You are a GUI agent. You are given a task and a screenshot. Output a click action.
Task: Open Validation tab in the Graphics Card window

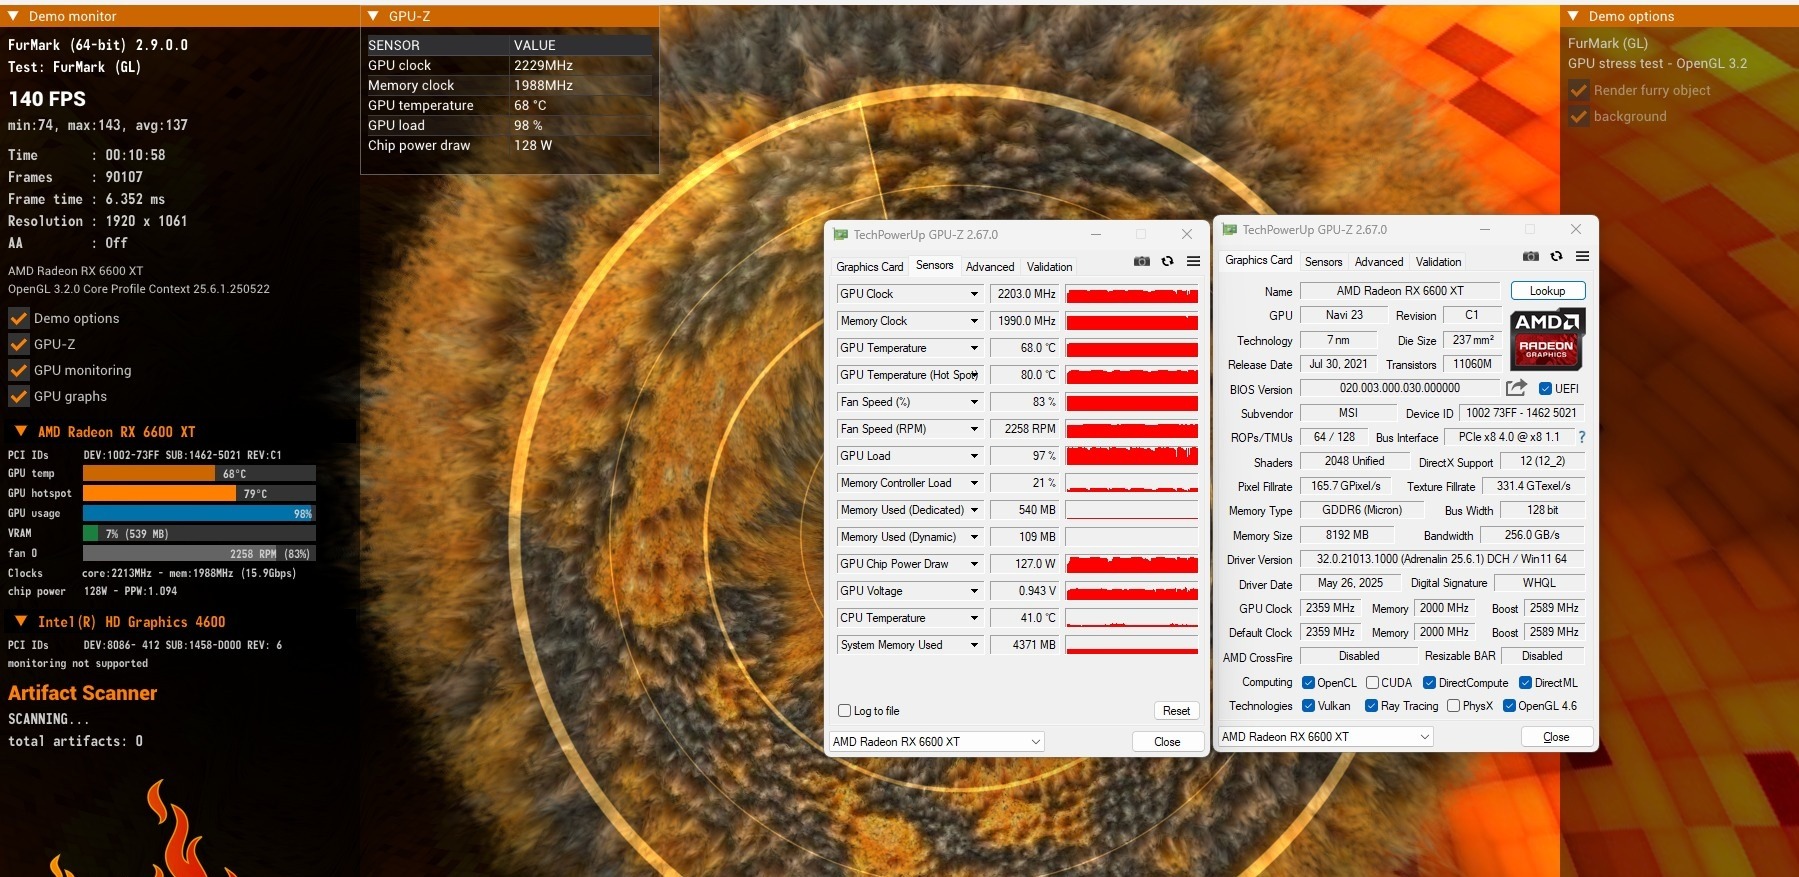point(1438,262)
